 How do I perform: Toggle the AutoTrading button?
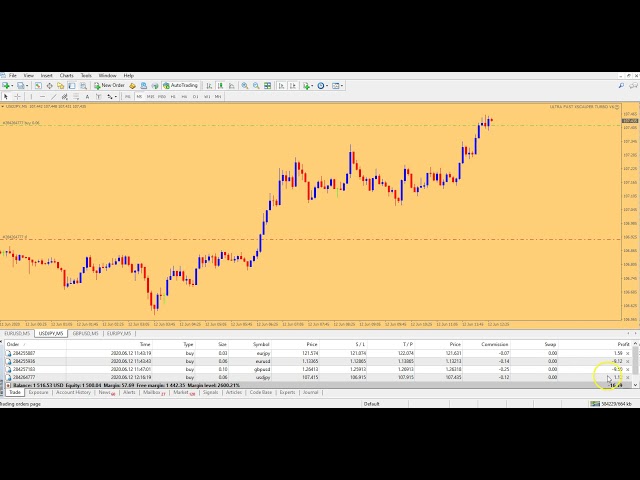coord(182,86)
